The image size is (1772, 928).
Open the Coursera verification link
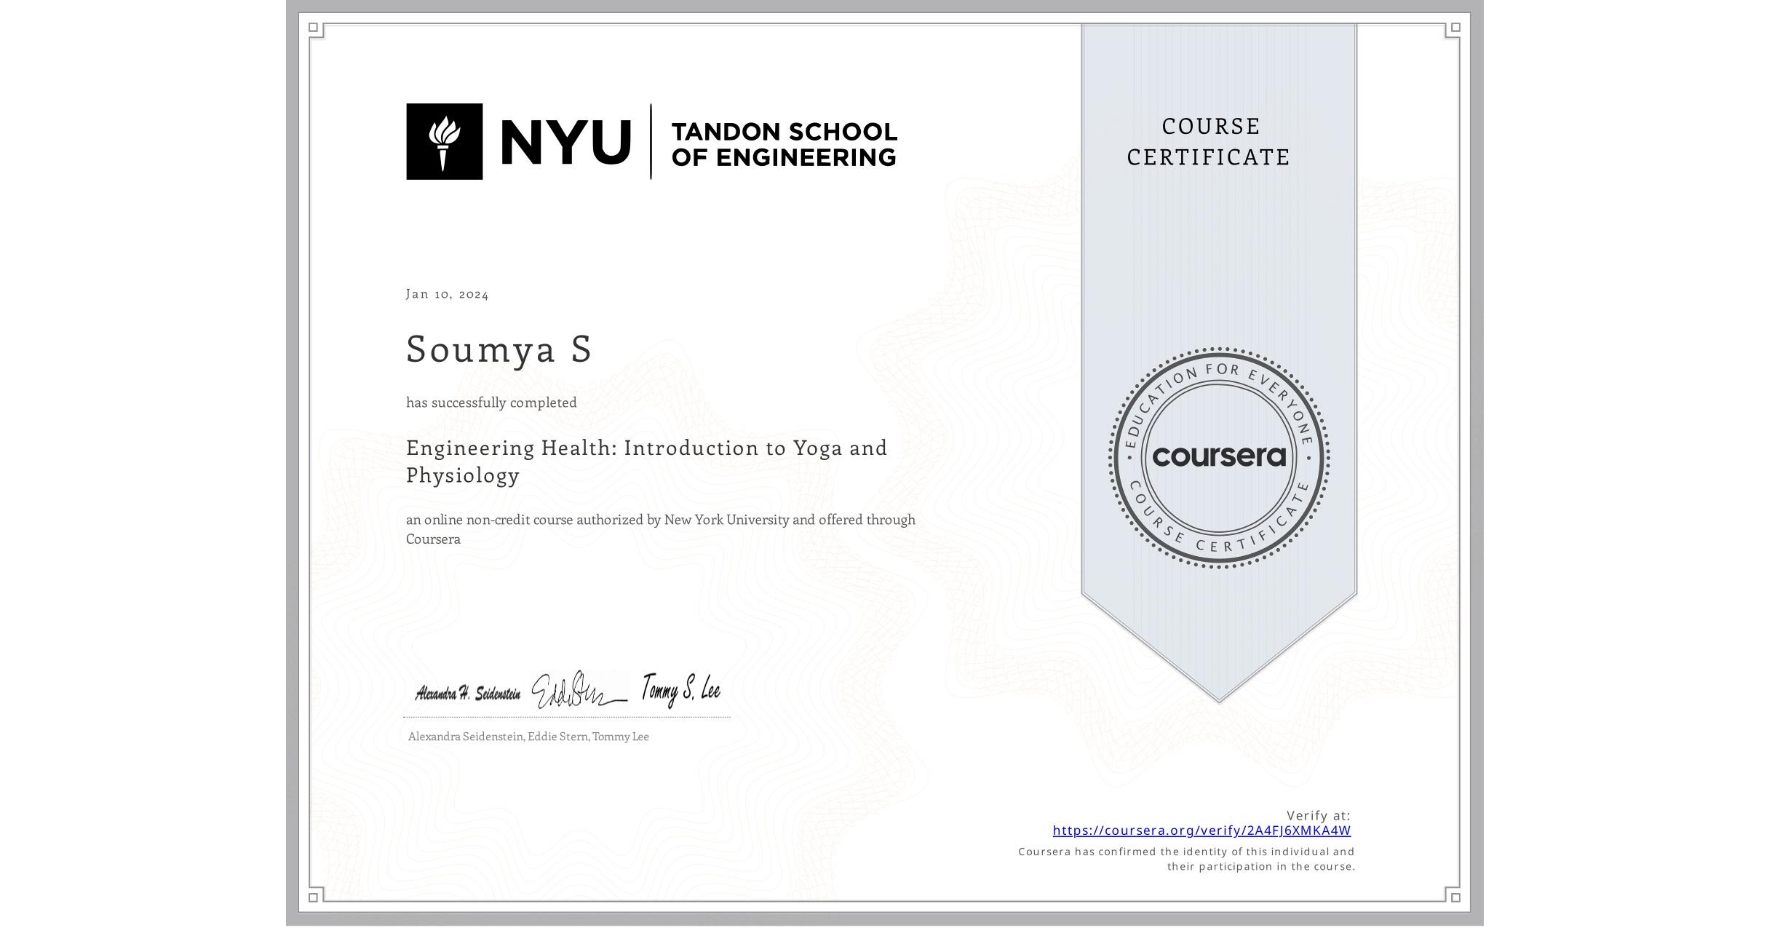(1202, 830)
